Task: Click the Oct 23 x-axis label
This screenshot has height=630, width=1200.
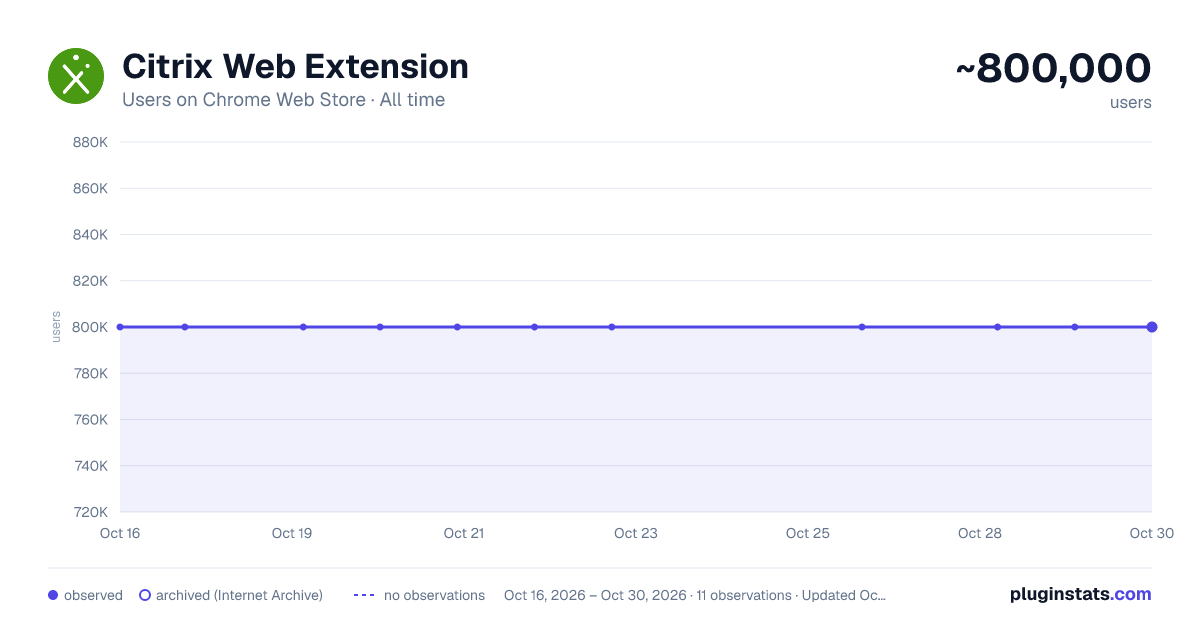Action: (636, 533)
